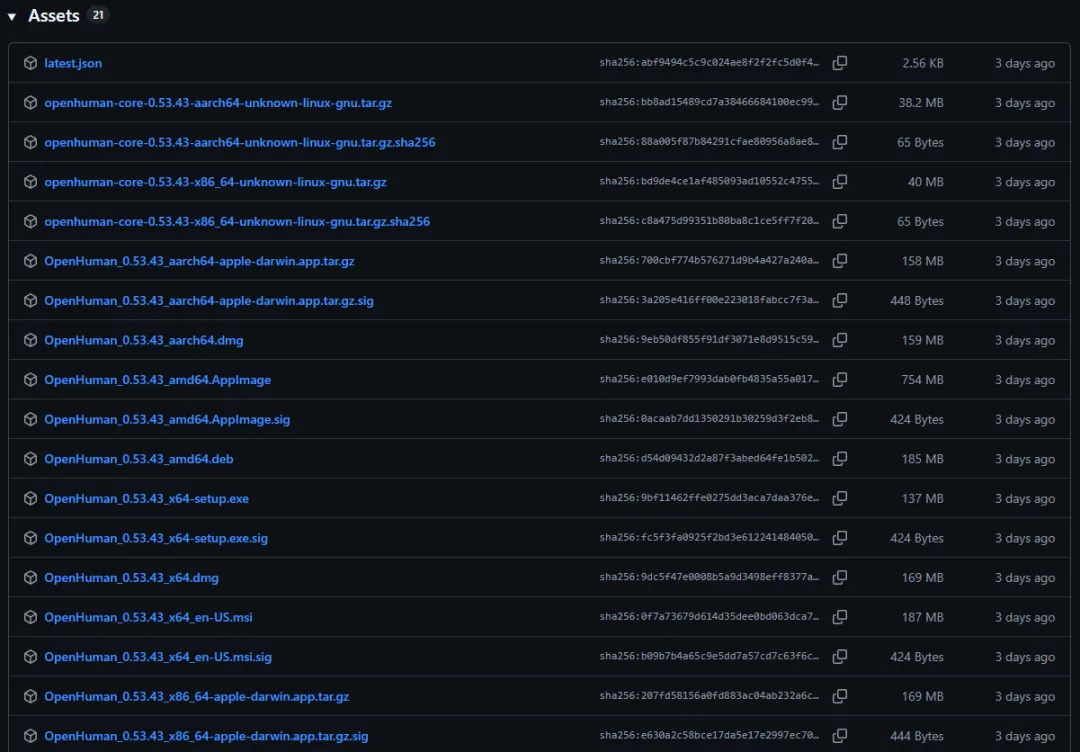Download openhuman-core aarch64 linux tar.gz
Viewport: 1080px width, 752px height.
tap(218, 103)
